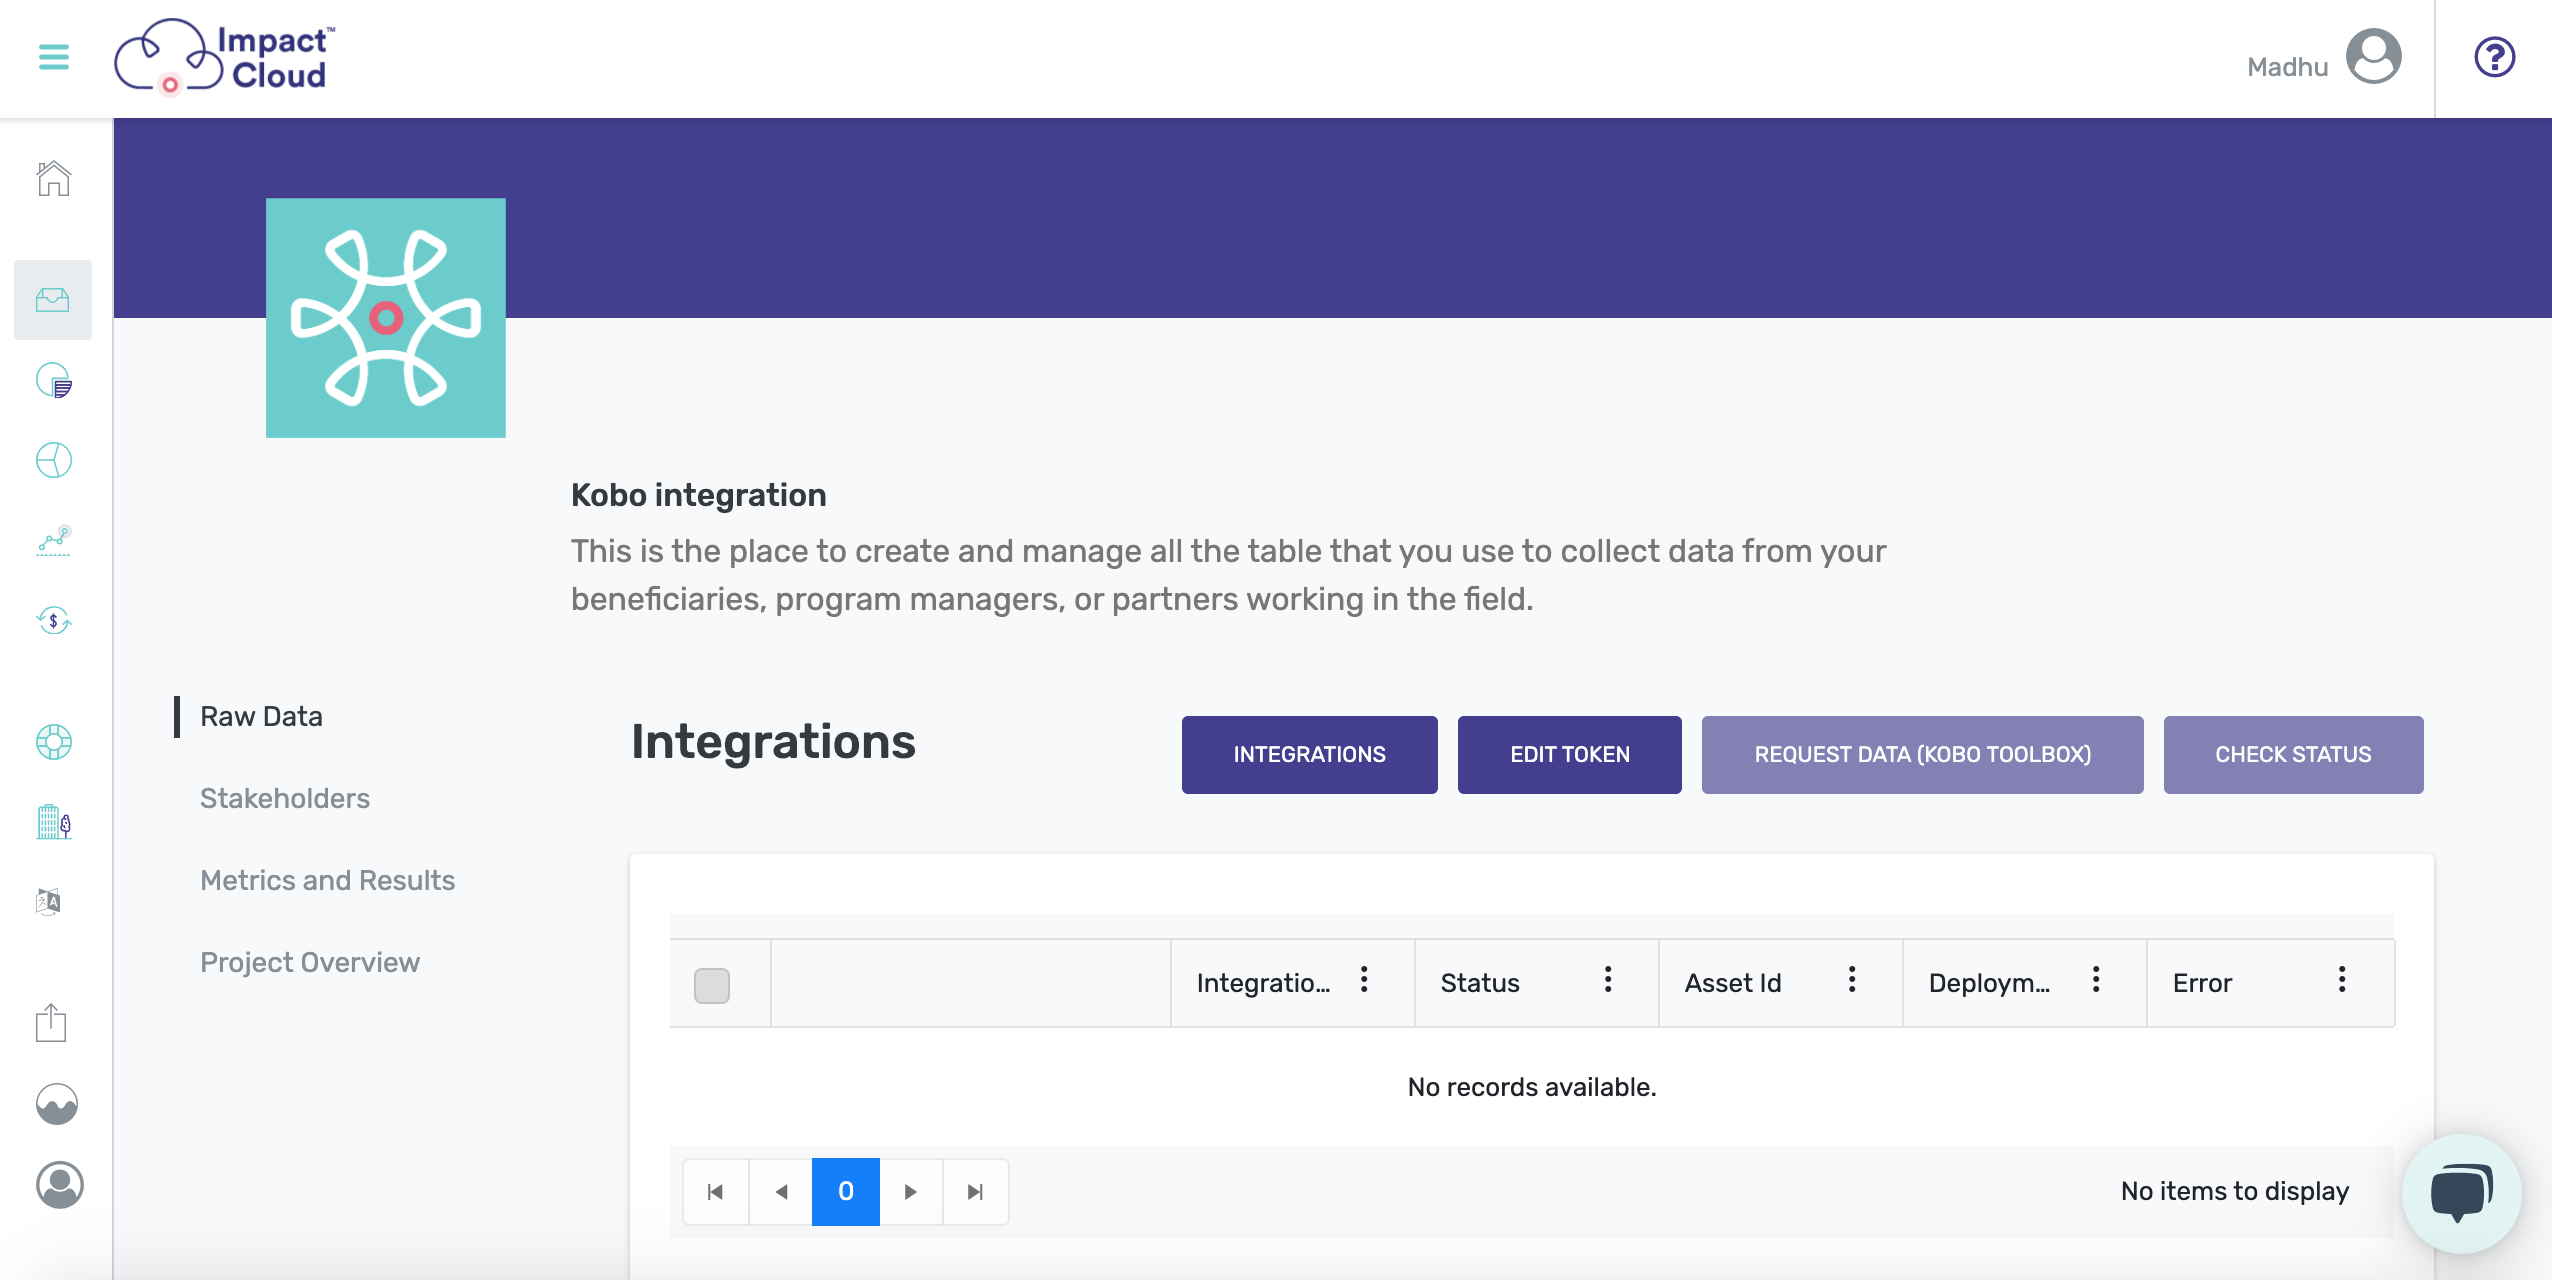Screen dimensions: 2552x1280
Task: Open the Status column menu dots
Action: point(1608,980)
